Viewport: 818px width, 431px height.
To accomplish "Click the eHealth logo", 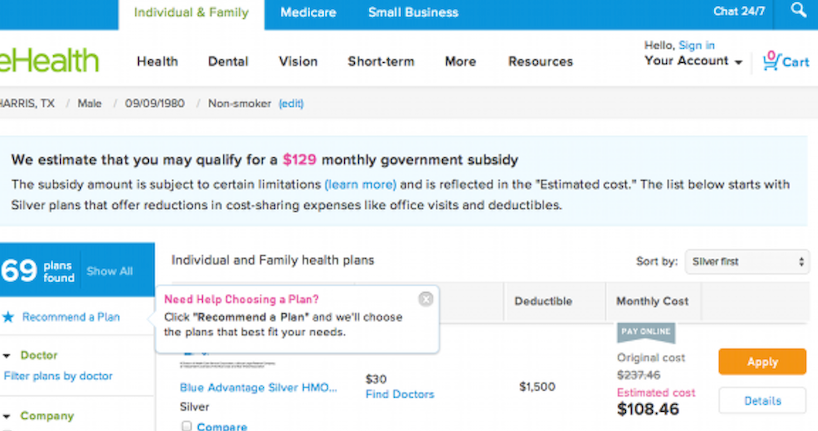I will [x=50, y=60].
